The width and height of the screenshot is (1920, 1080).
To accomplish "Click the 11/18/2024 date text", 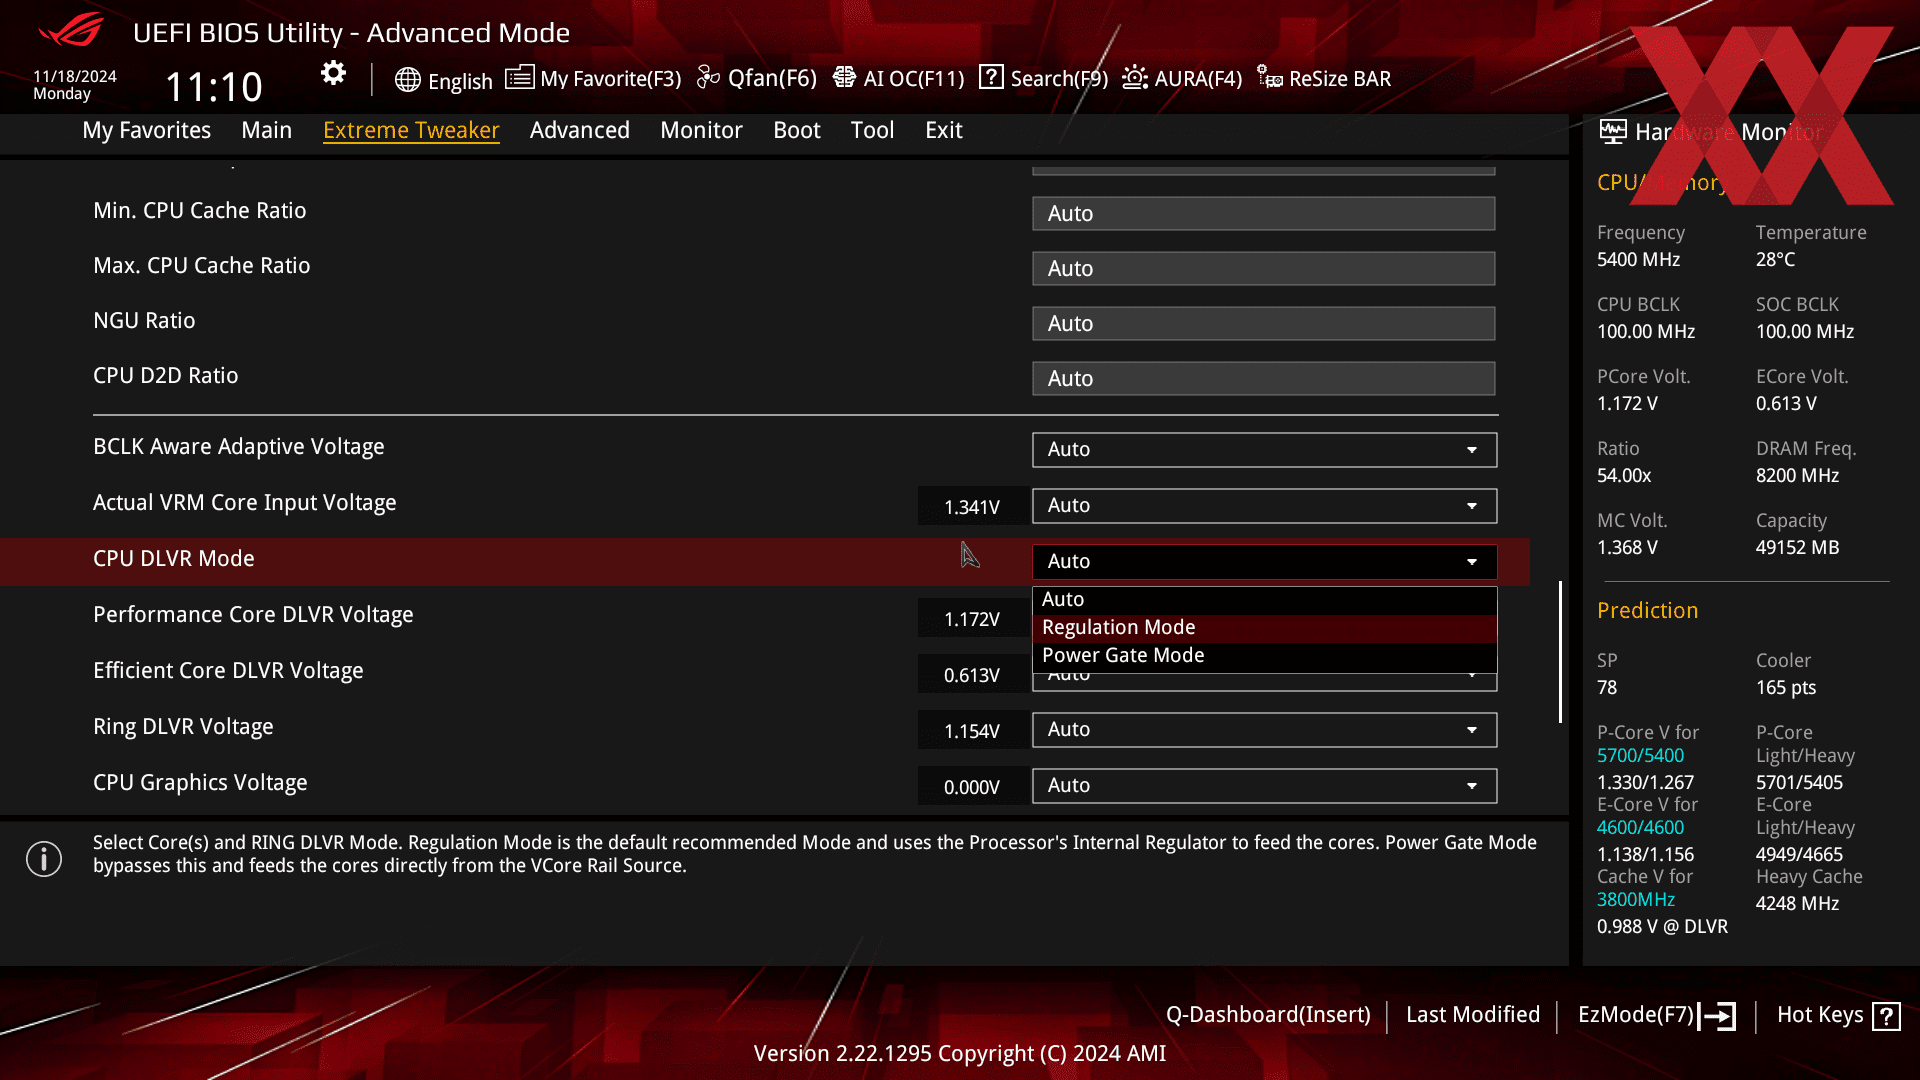I will point(75,76).
